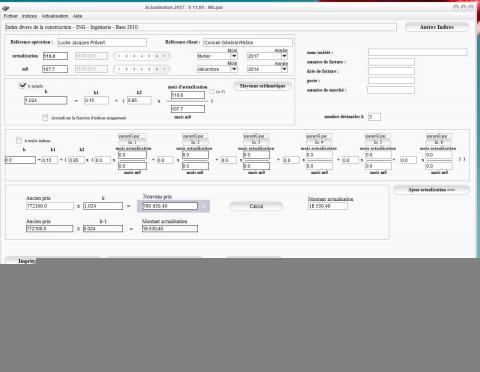Viewport: 480px width, 372px height.
Task: Click the In. 4 index button
Action: (x=319, y=142)
